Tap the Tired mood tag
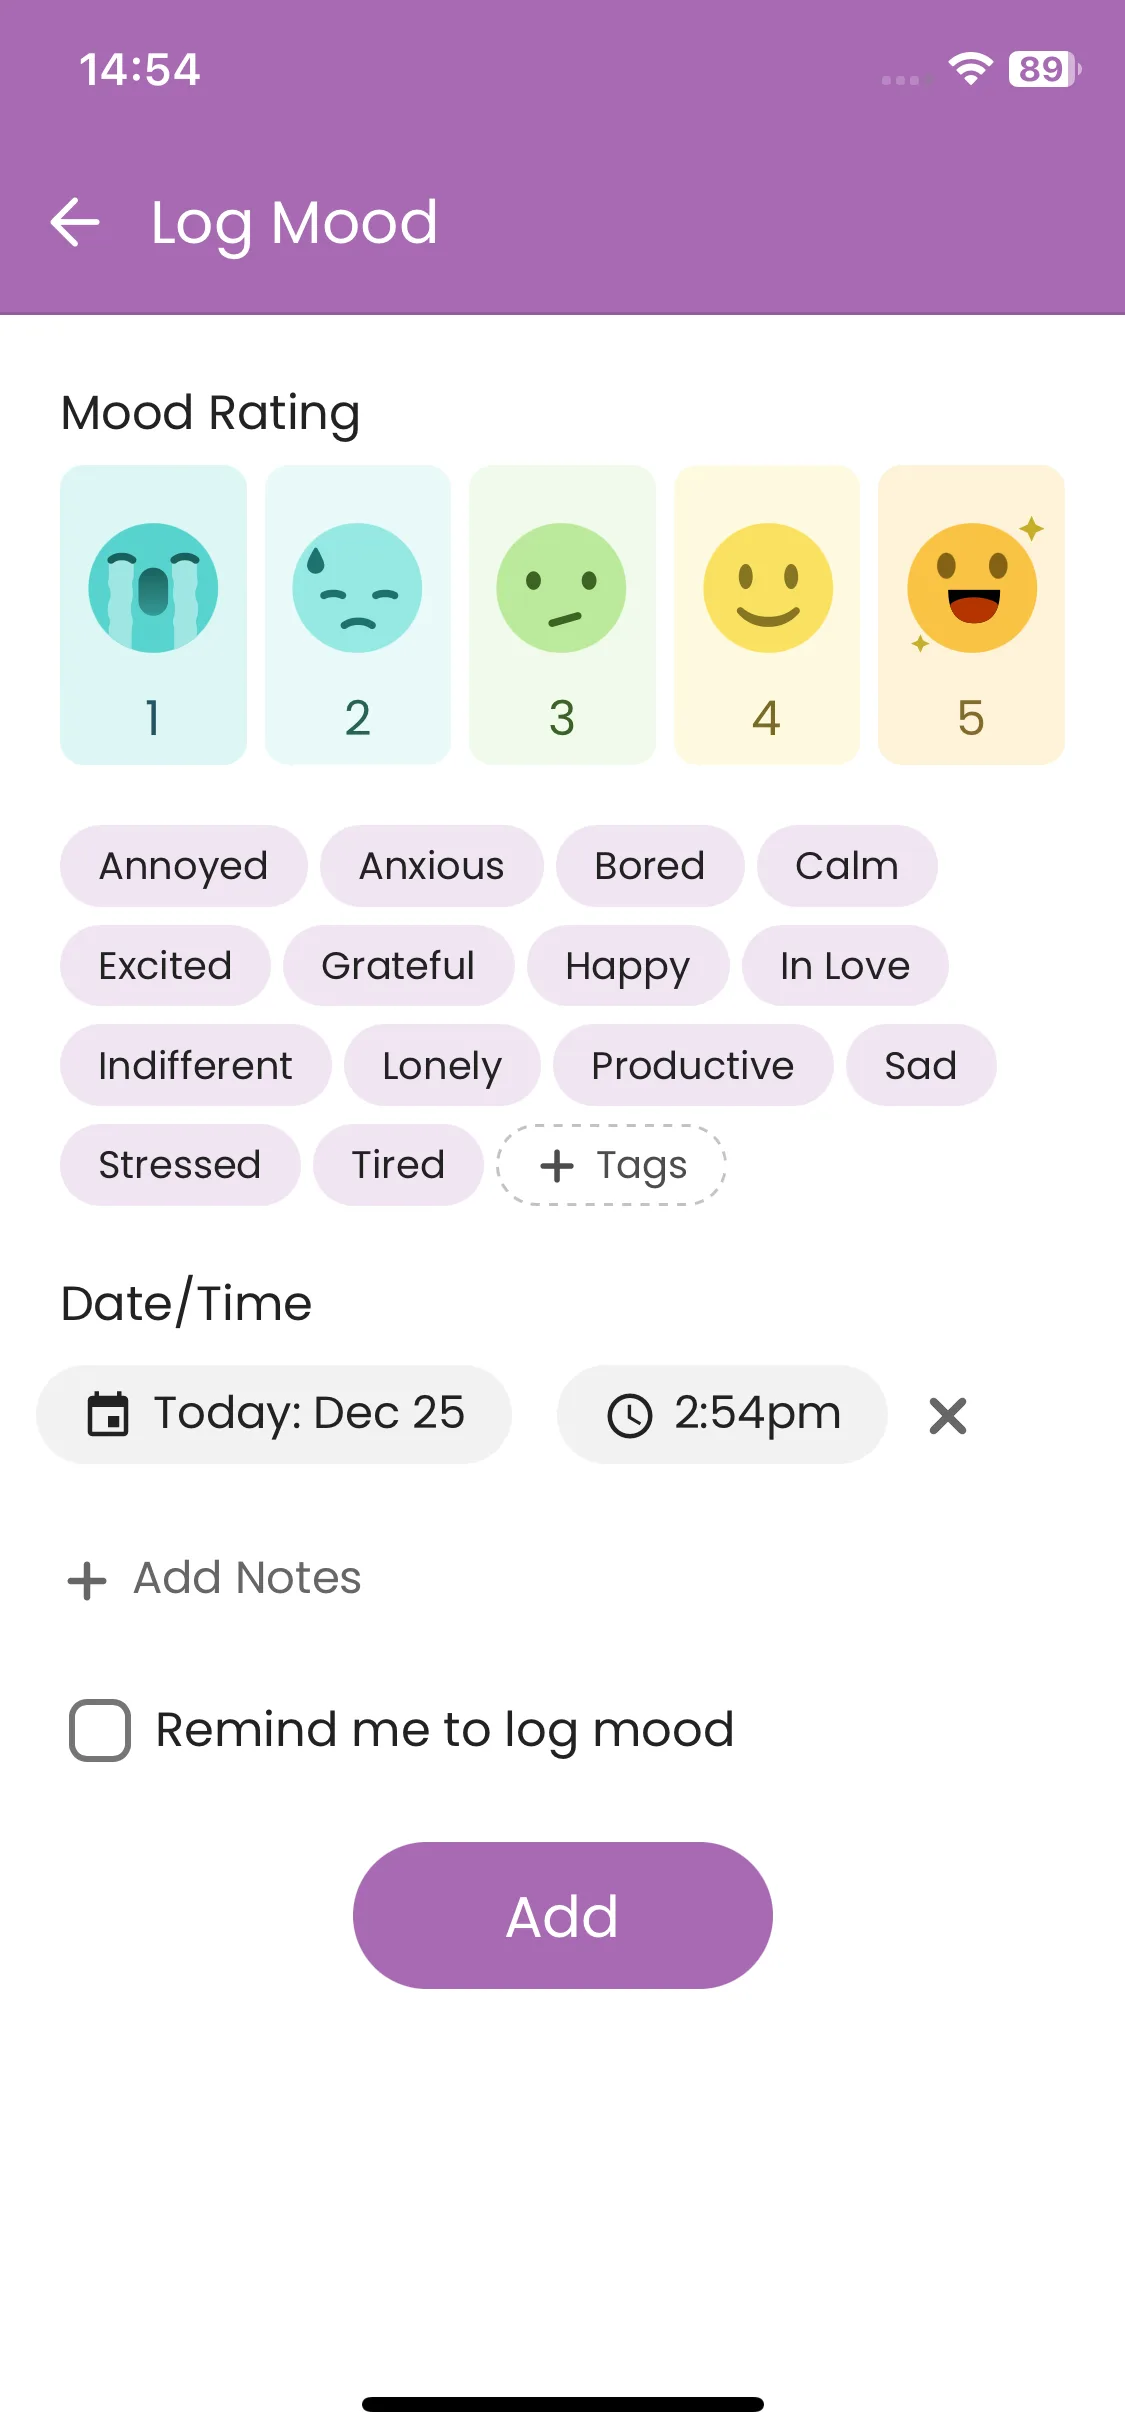The width and height of the screenshot is (1125, 2436). pyautogui.click(x=398, y=1165)
